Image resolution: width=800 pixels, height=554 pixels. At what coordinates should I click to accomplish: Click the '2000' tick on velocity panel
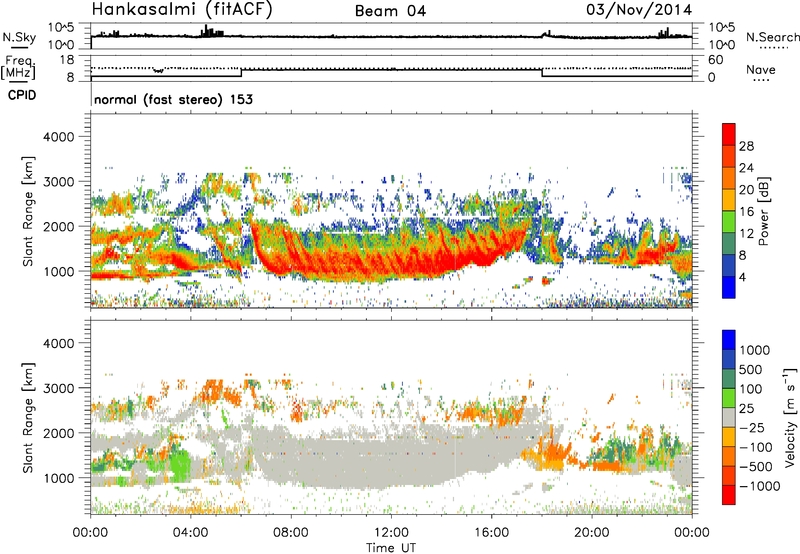click(x=59, y=433)
